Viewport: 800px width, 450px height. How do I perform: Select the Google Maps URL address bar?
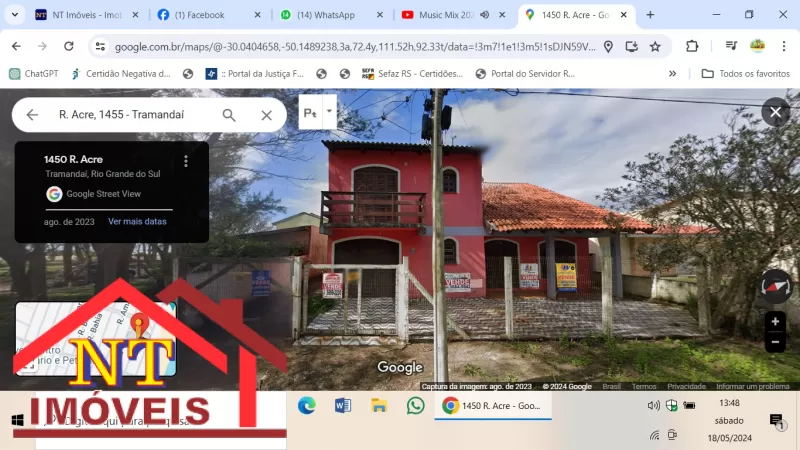tap(355, 47)
